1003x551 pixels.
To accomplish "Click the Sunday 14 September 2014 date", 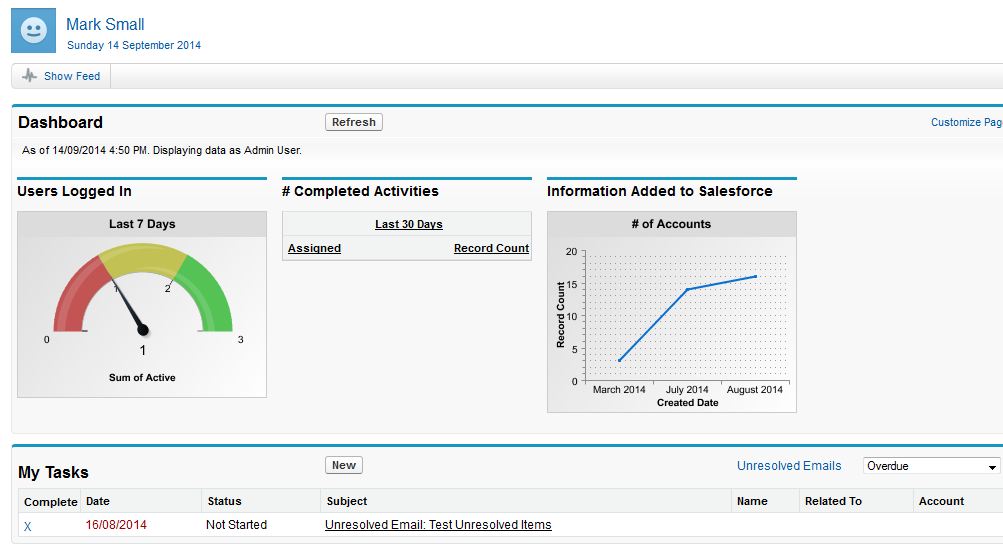I will tap(134, 45).
